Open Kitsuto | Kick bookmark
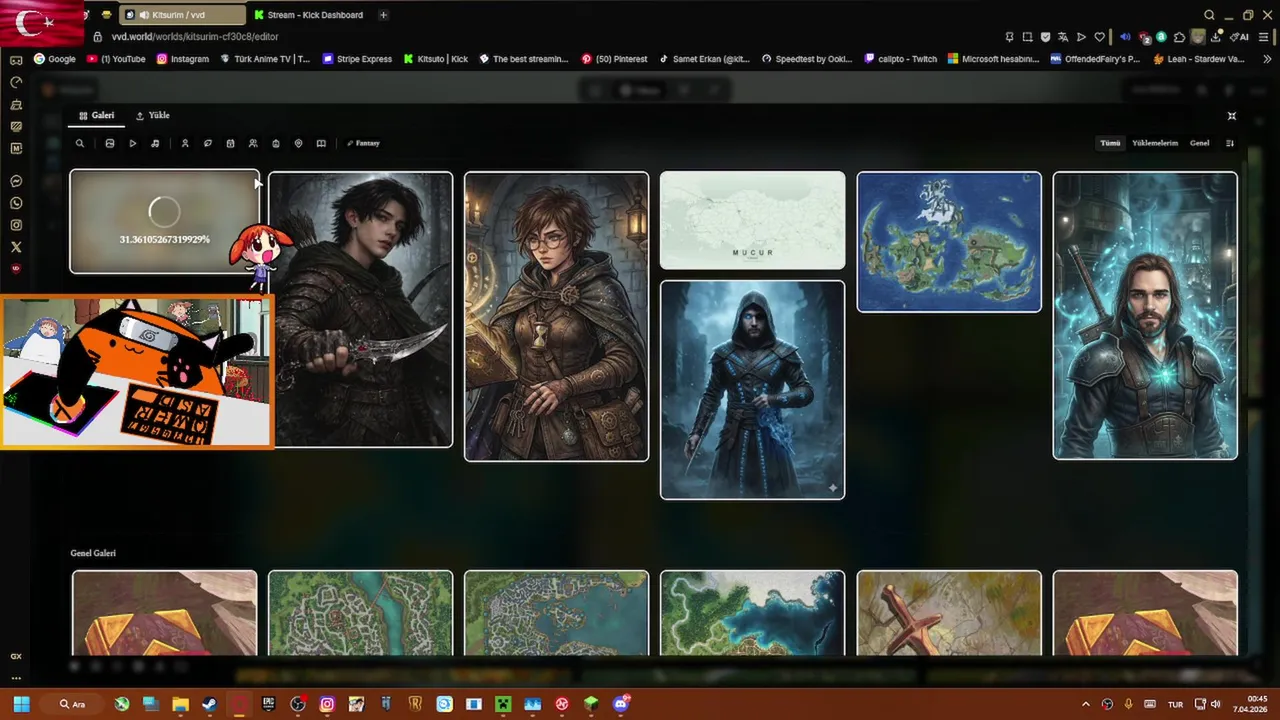The width and height of the screenshot is (1280, 720). click(436, 59)
